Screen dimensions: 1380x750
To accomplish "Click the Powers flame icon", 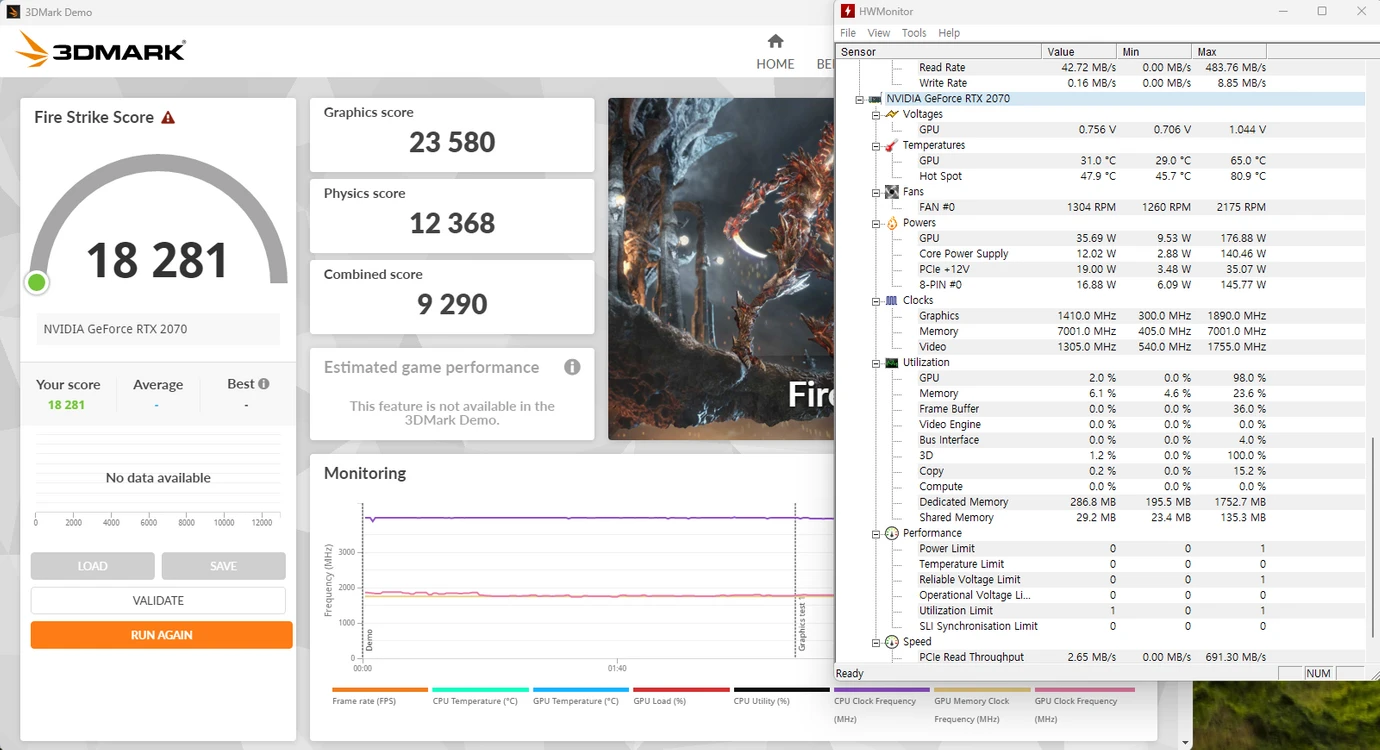I will [x=891, y=223].
